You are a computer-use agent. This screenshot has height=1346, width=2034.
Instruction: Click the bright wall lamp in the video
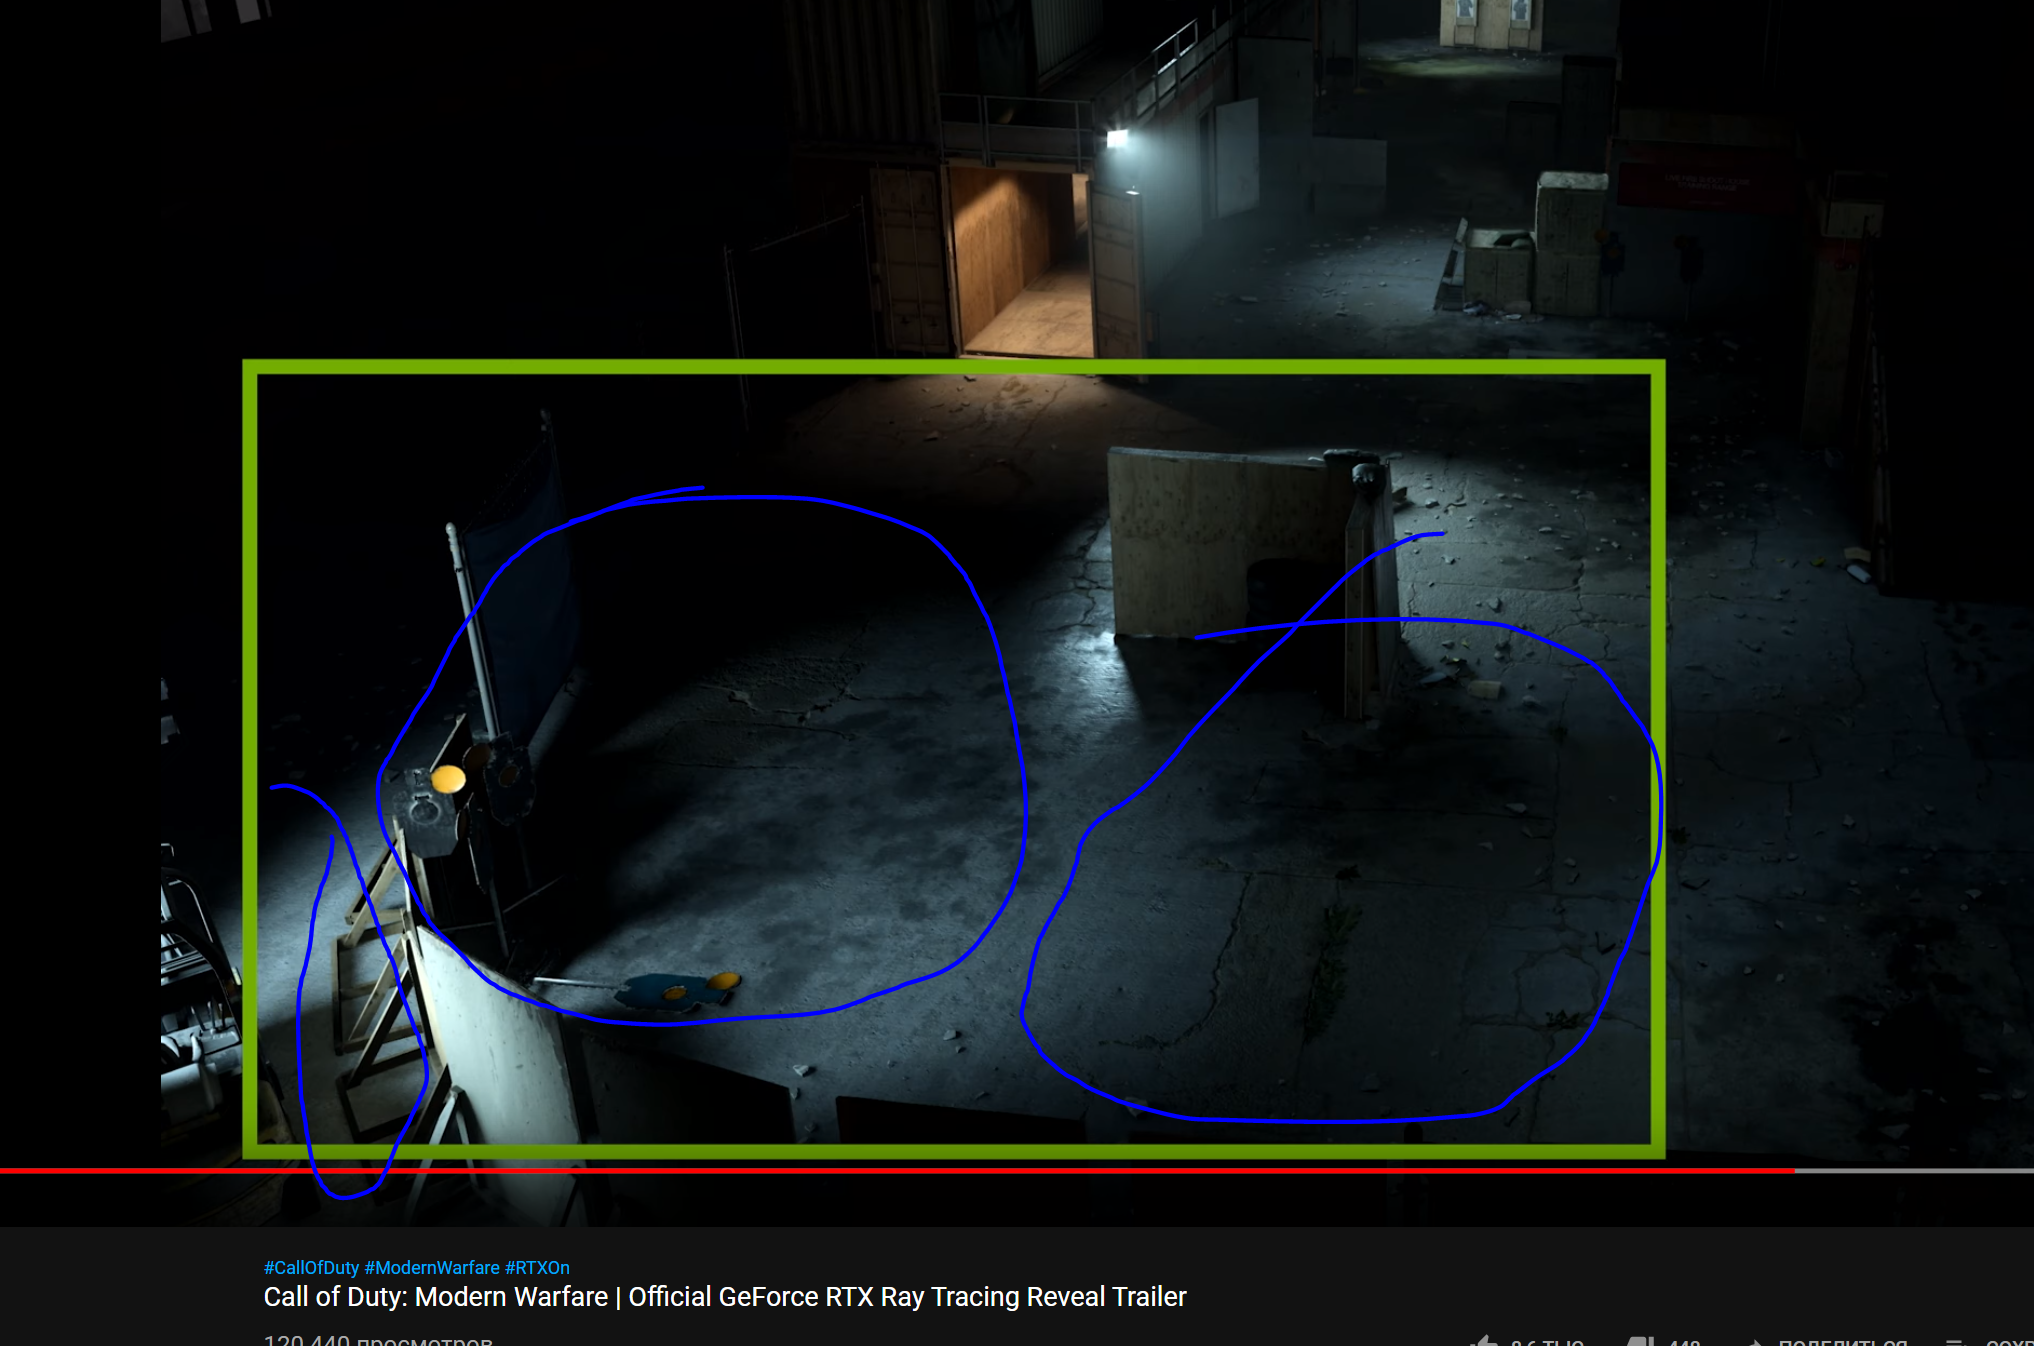pos(1117,139)
